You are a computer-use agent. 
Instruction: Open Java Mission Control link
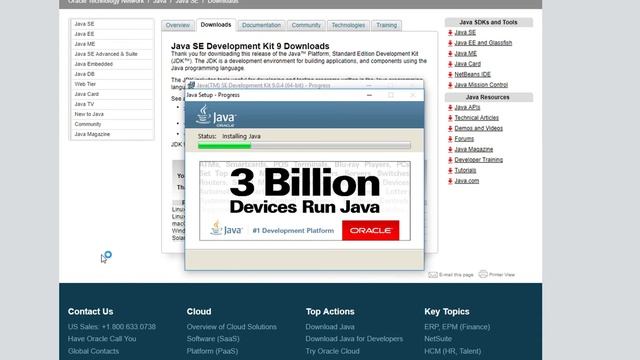(x=481, y=85)
